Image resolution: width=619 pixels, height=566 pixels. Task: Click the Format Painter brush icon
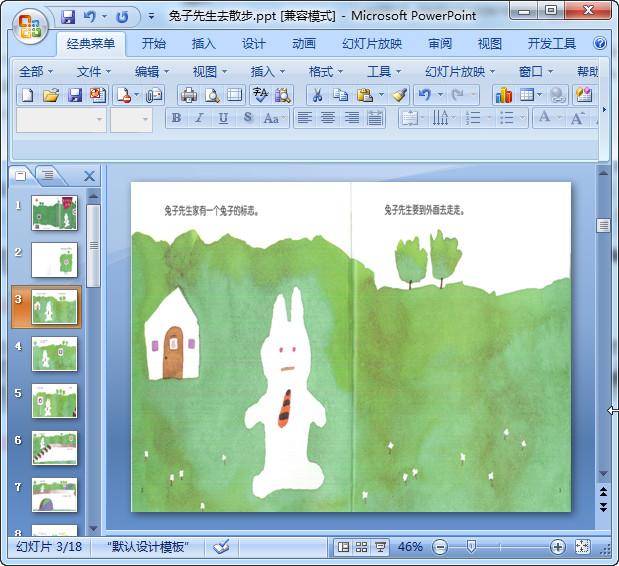[399, 95]
